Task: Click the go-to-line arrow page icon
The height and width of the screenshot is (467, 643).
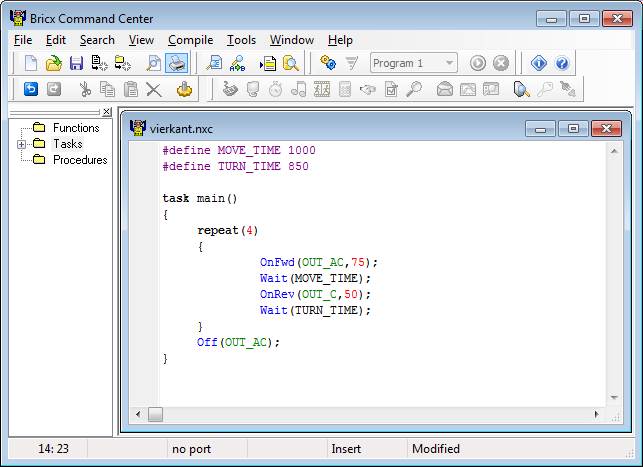Action: [x=268, y=64]
